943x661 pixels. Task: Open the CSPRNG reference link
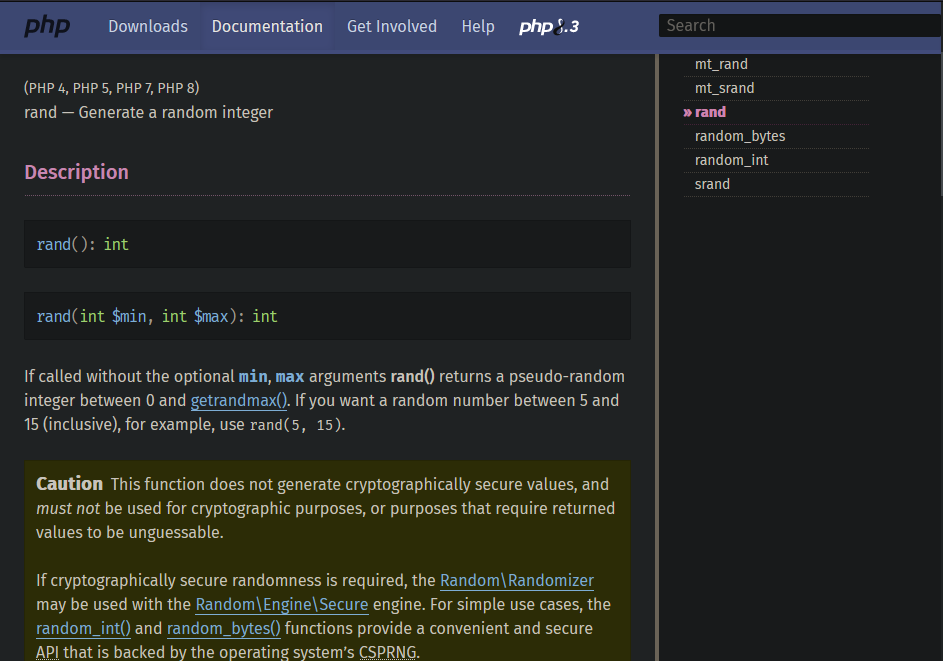pyautogui.click(x=388, y=651)
